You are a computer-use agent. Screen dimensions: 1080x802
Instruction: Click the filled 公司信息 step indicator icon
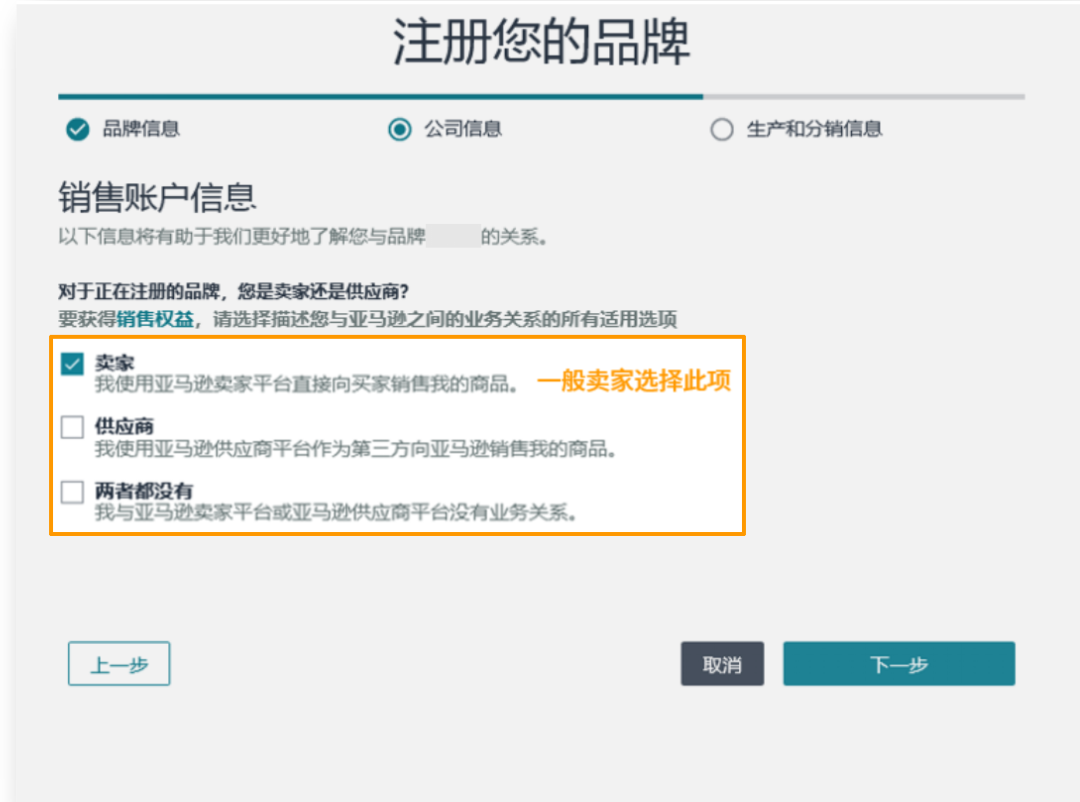point(399,130)
